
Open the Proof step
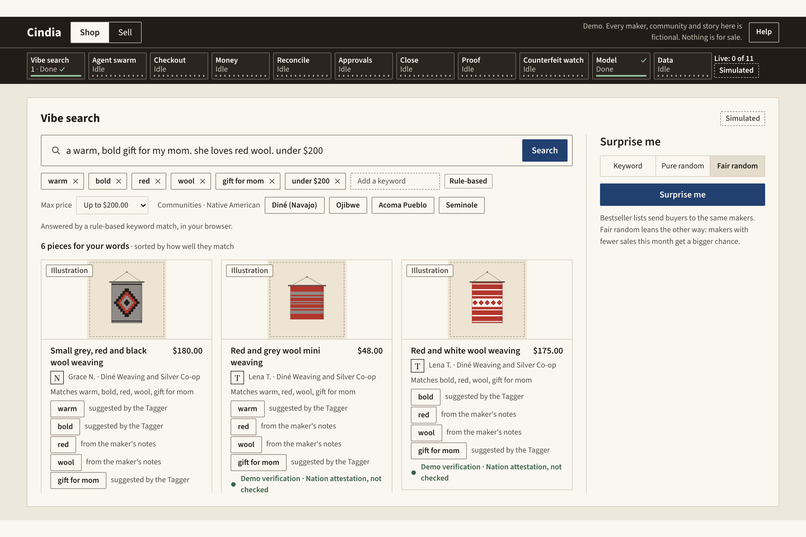487,65
